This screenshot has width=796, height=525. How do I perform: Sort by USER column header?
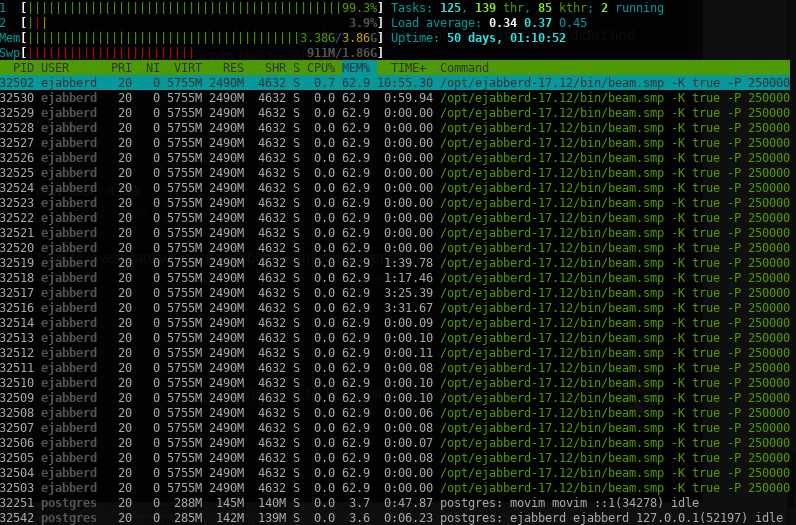coord(55,68)
